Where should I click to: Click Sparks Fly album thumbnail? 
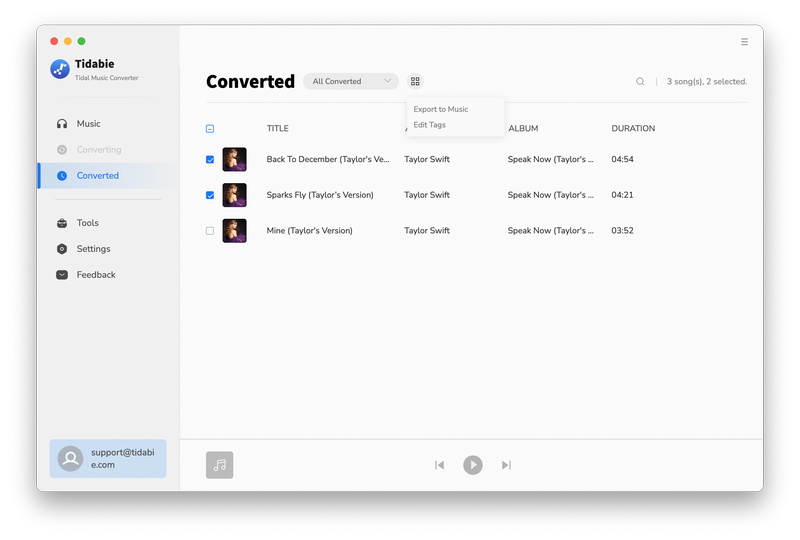(235, 195)
